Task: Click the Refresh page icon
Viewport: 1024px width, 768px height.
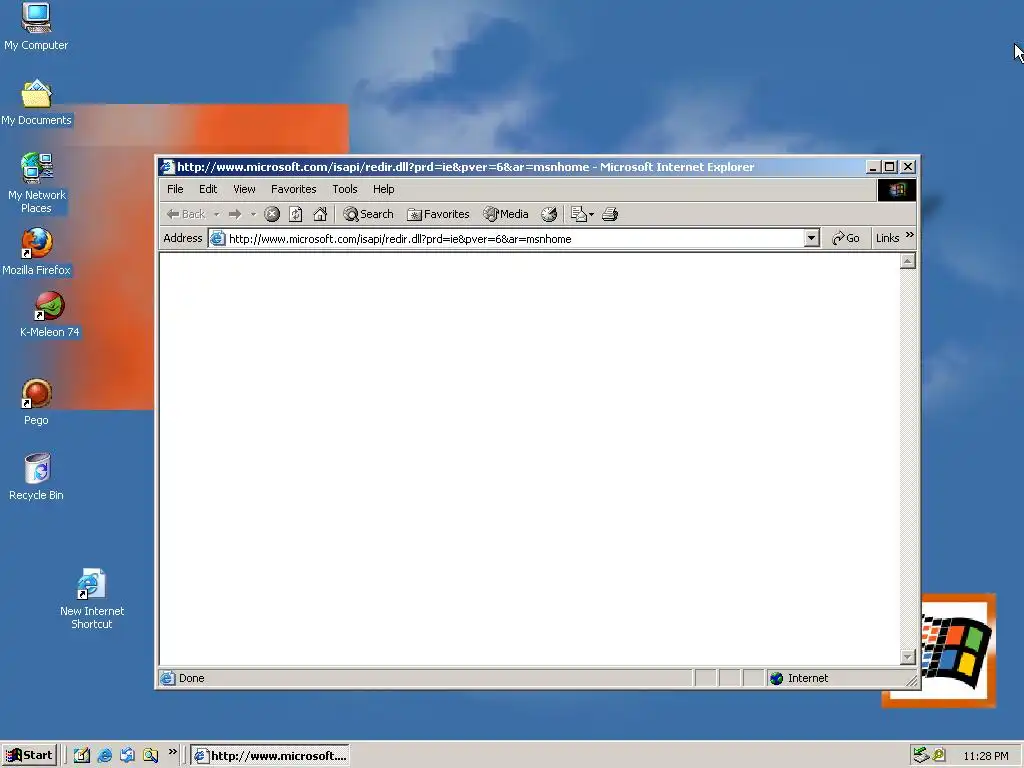Action: click(296, 214)
